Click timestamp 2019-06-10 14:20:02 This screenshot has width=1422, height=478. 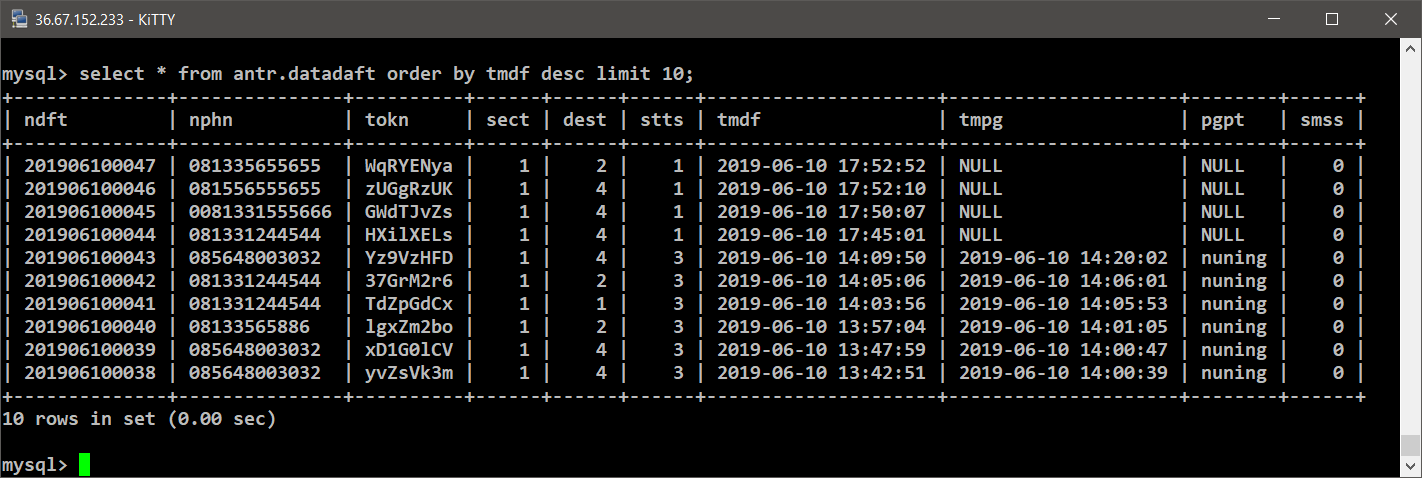click(x=1063, y=258)
